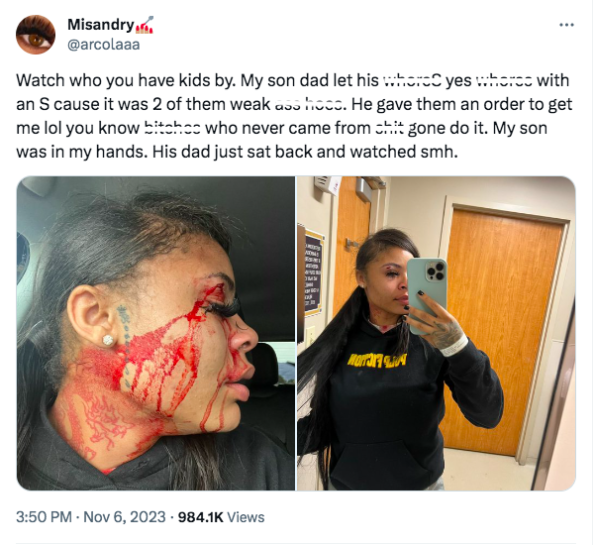
Task: Click the eye profile picture avatar
Action: point(36,35)
